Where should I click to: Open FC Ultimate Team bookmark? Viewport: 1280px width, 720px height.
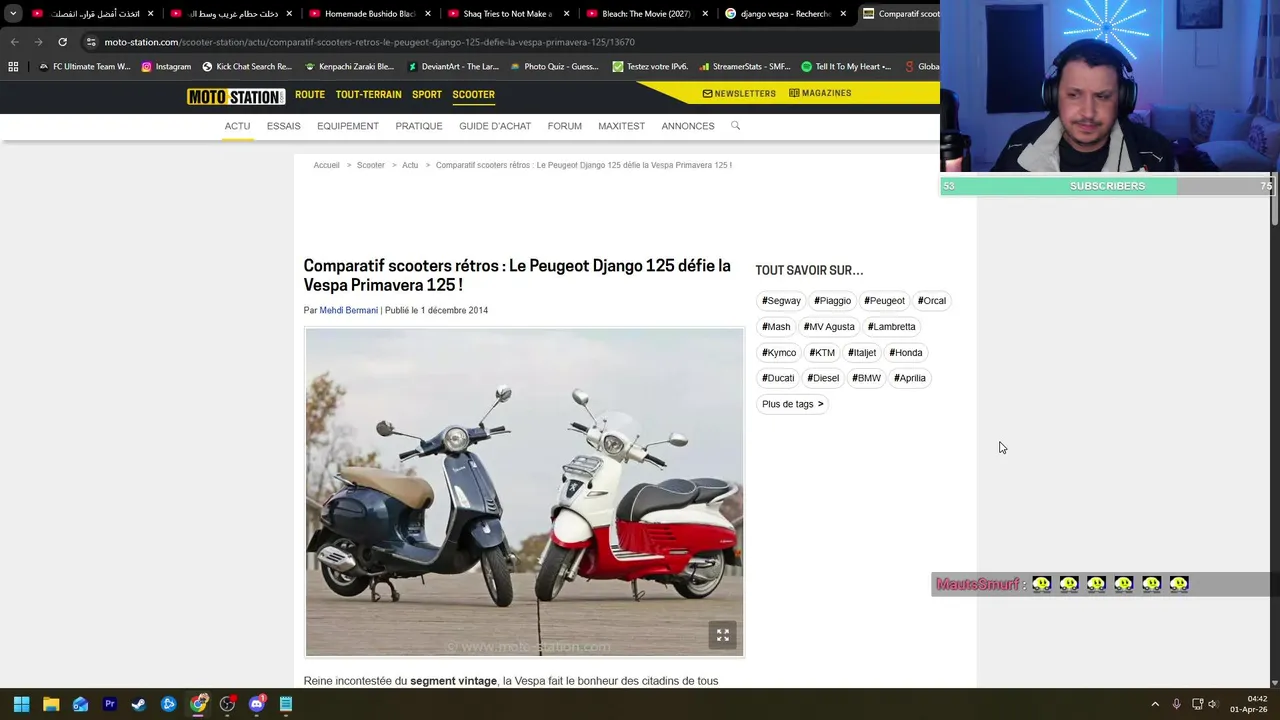tap(84, 67)
